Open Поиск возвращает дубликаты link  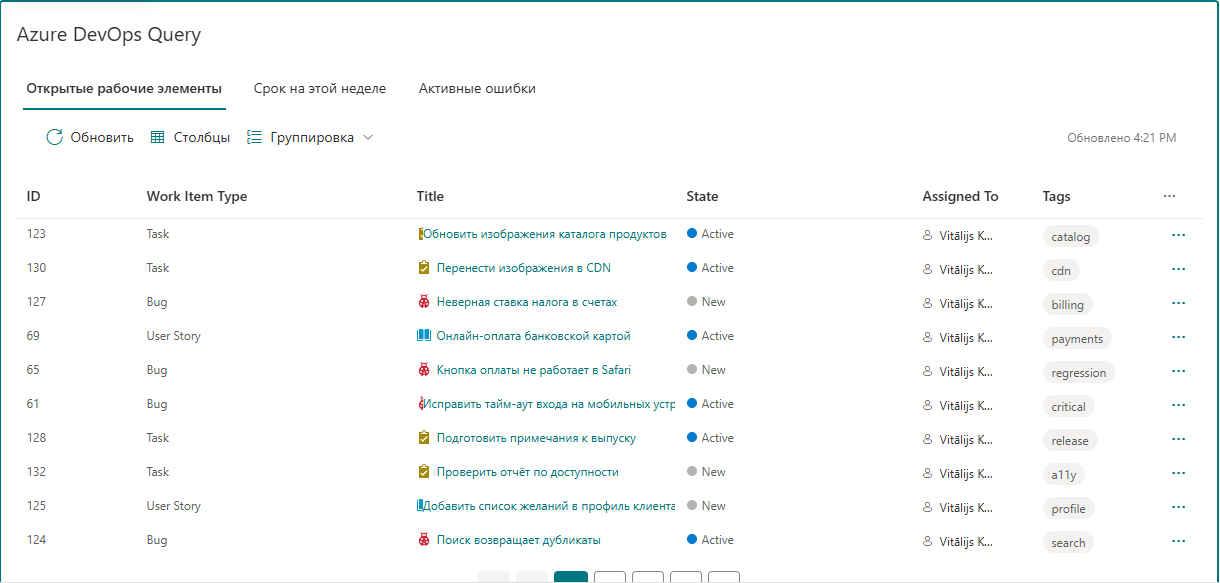519,540
